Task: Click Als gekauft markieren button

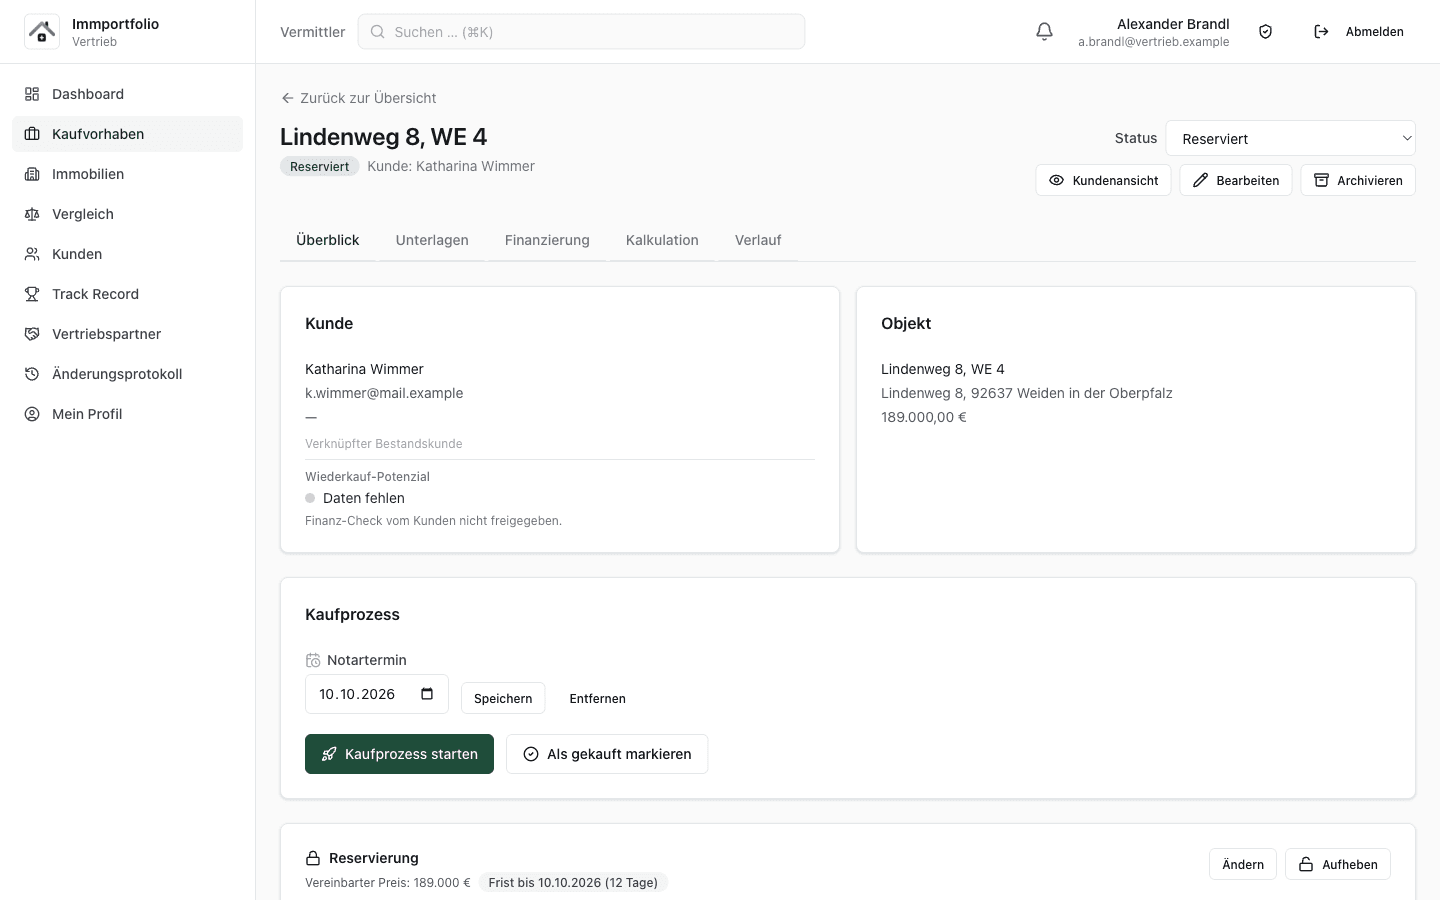Action: 607,754
